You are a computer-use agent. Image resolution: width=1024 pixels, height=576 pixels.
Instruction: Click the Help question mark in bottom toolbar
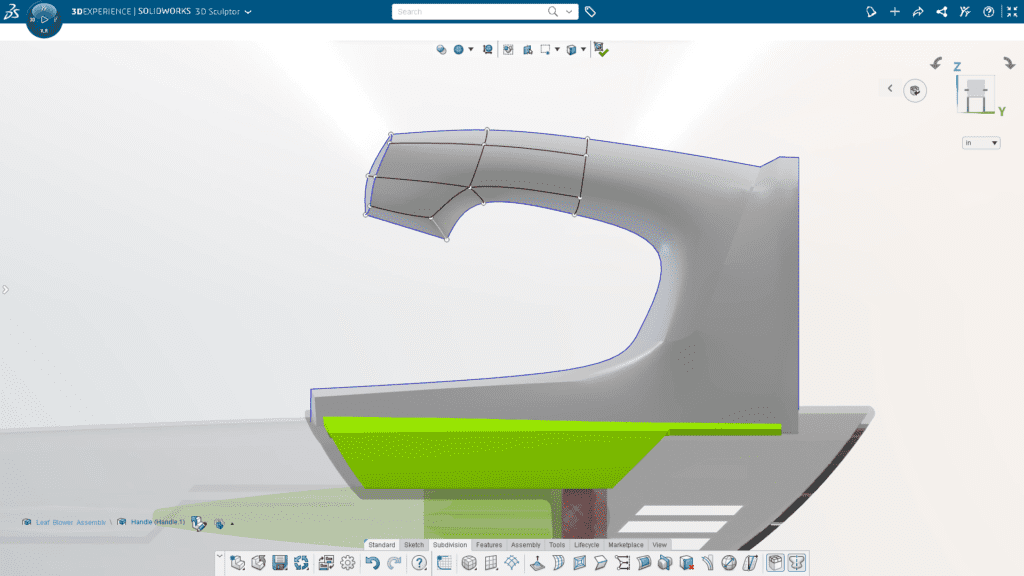tap(419, 563)
